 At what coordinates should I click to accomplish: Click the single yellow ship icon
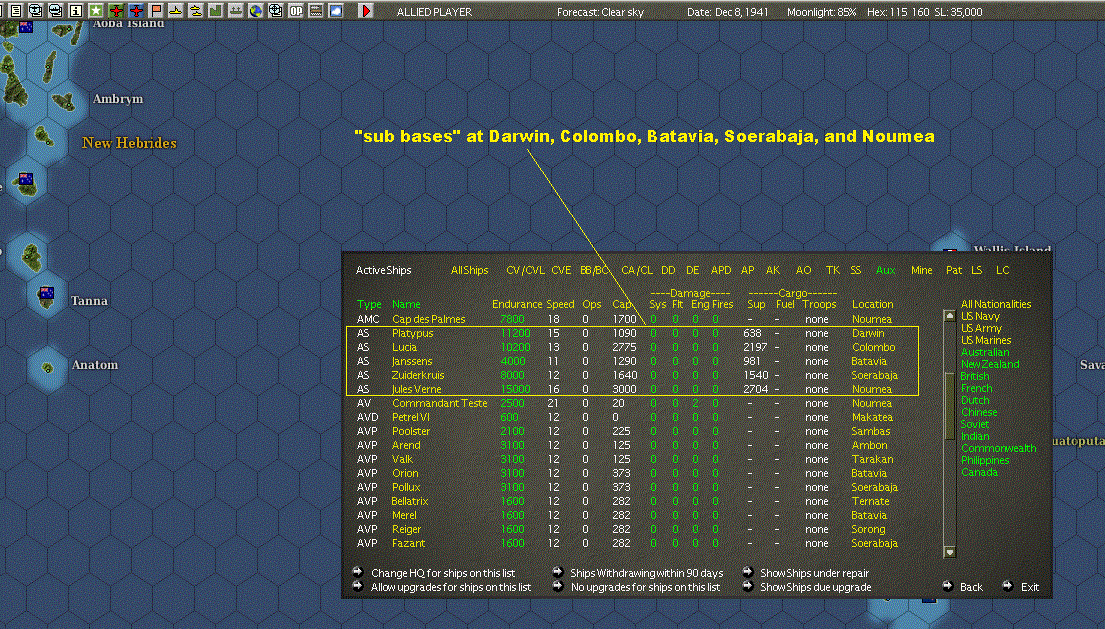[x=175, y=11]
